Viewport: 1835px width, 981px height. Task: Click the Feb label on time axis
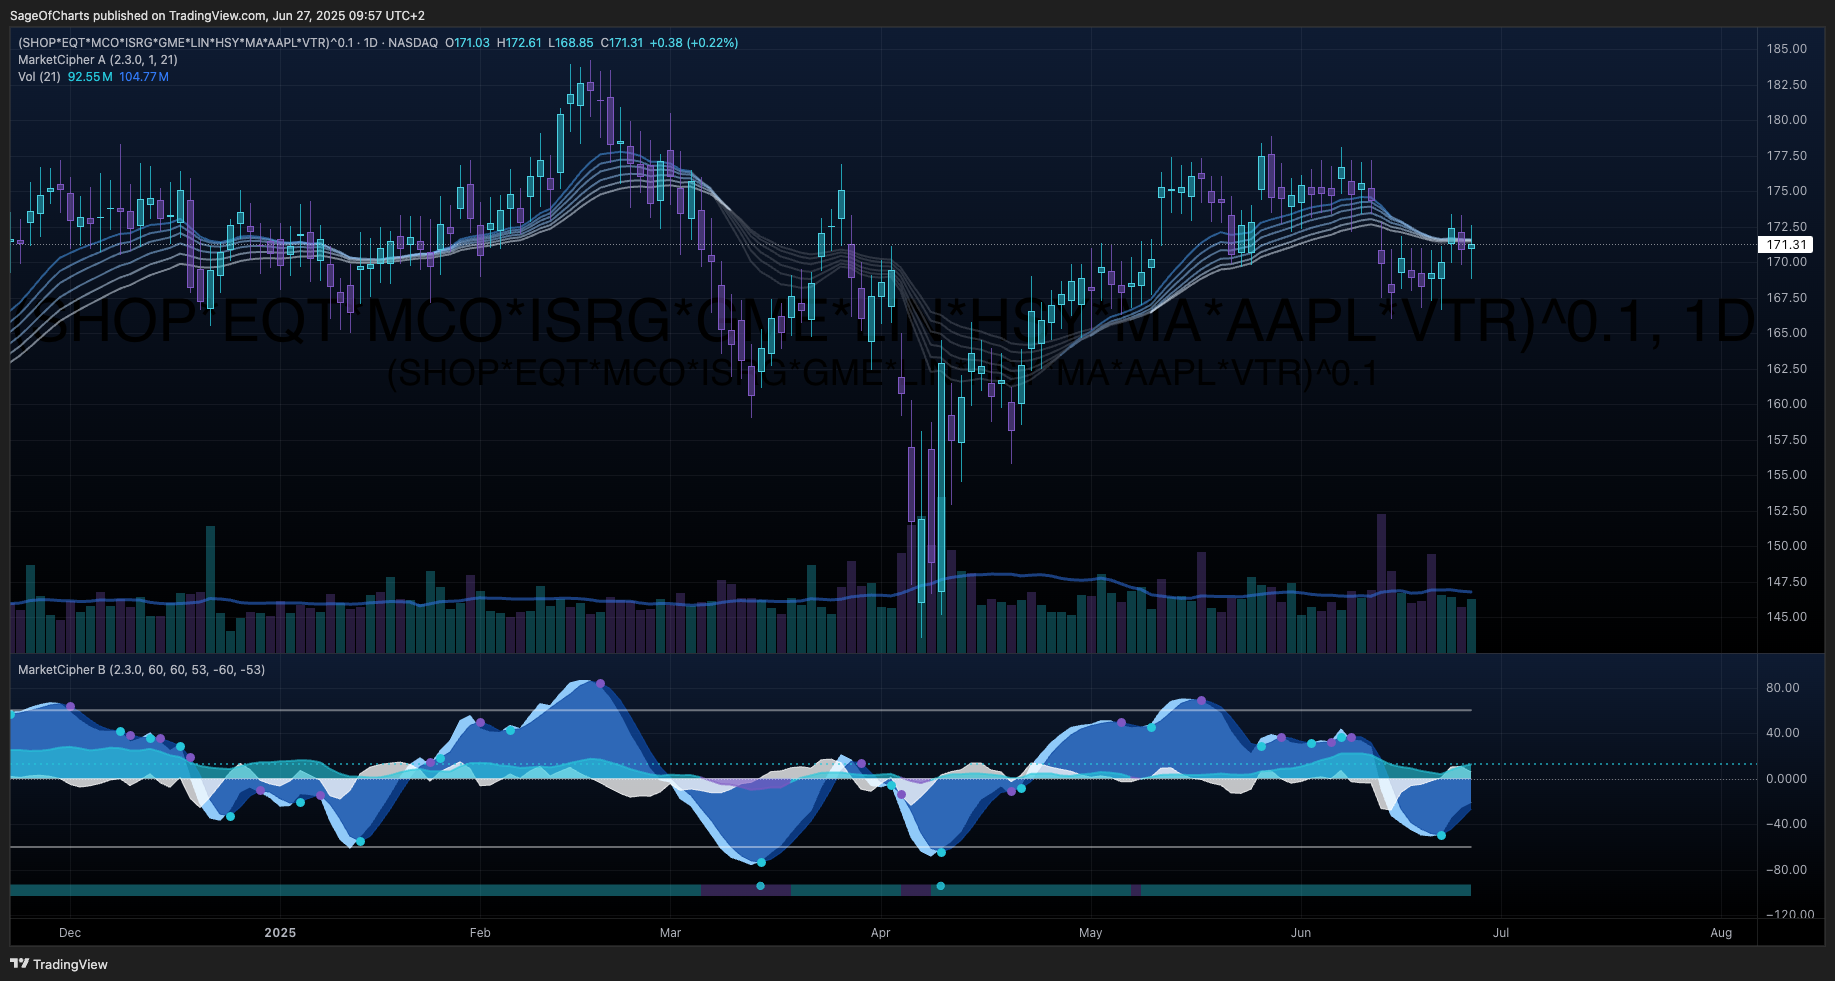480,933
